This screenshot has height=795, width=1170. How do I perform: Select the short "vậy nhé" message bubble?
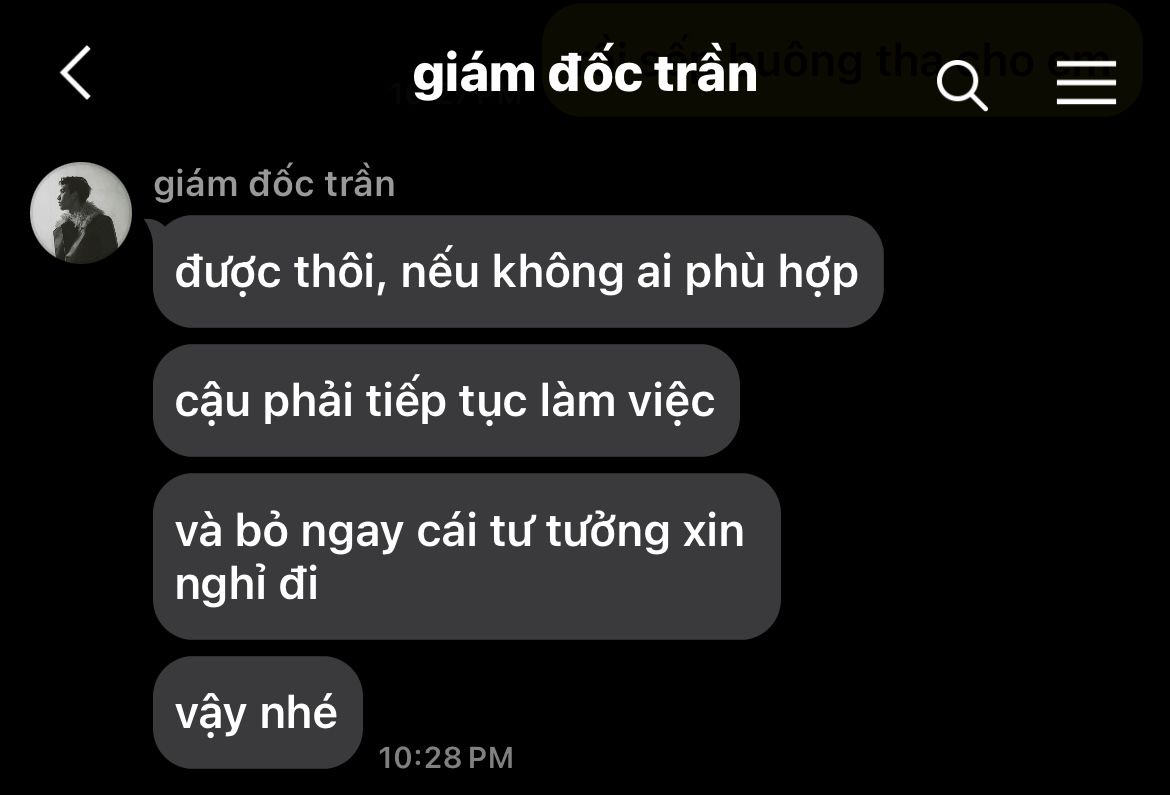point(257,712)
